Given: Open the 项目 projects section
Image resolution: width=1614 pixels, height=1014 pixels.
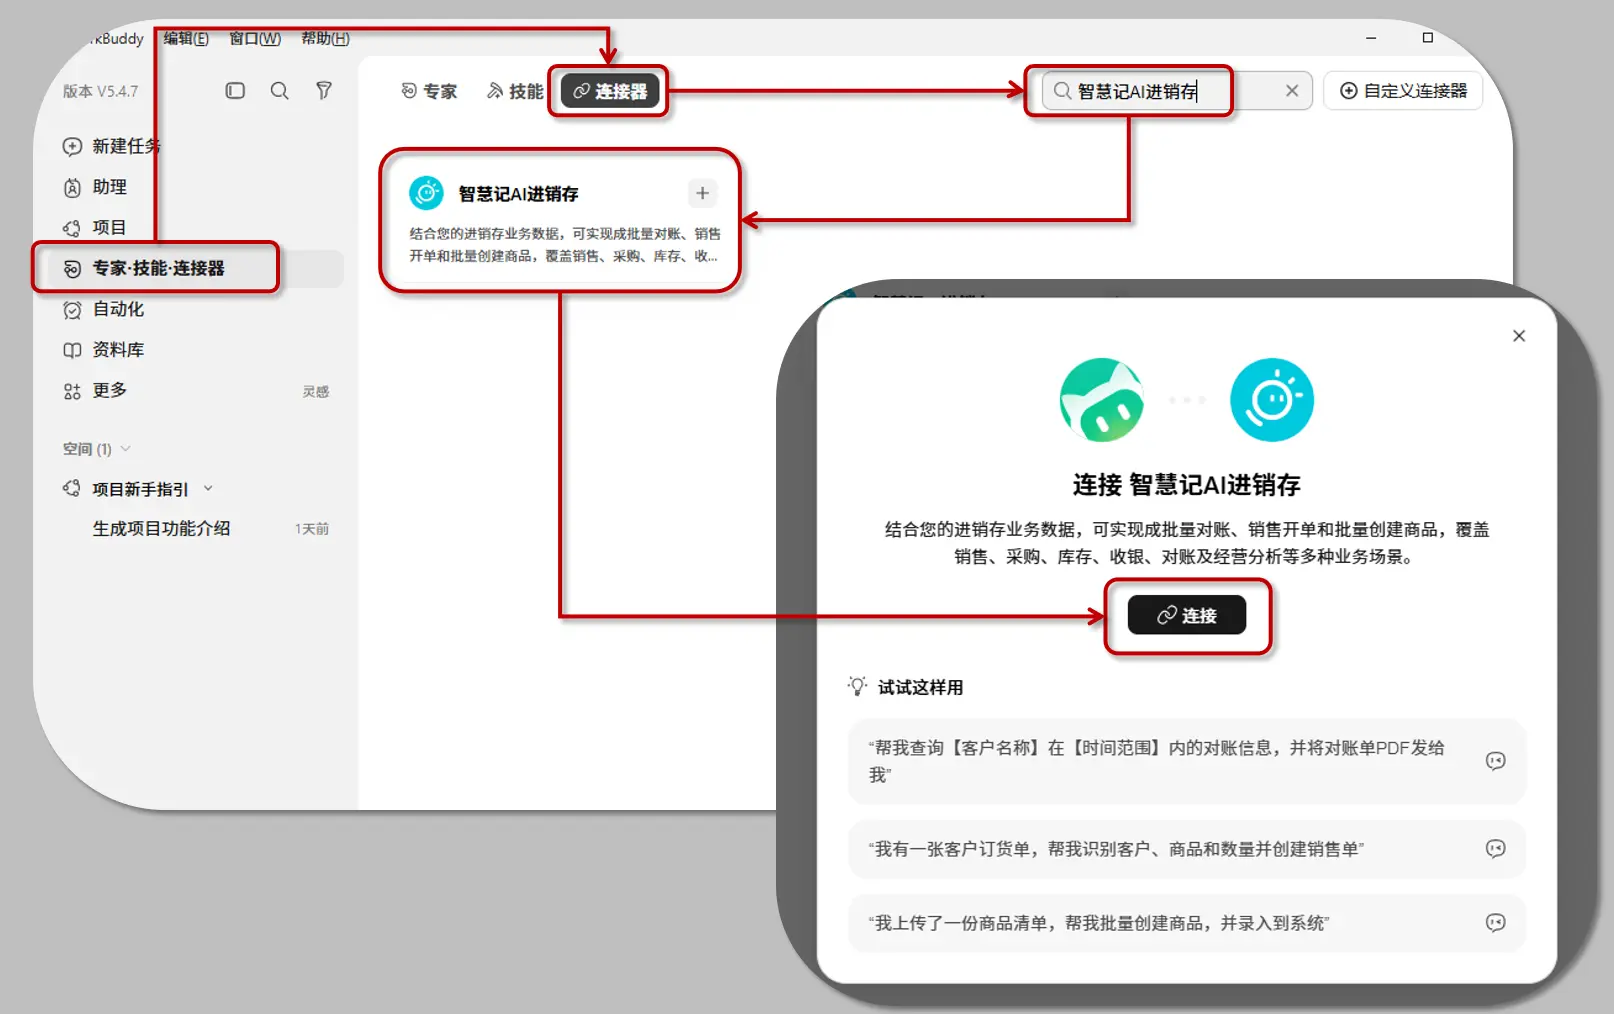Looking at the screenshot, I should tap(95, 227).
